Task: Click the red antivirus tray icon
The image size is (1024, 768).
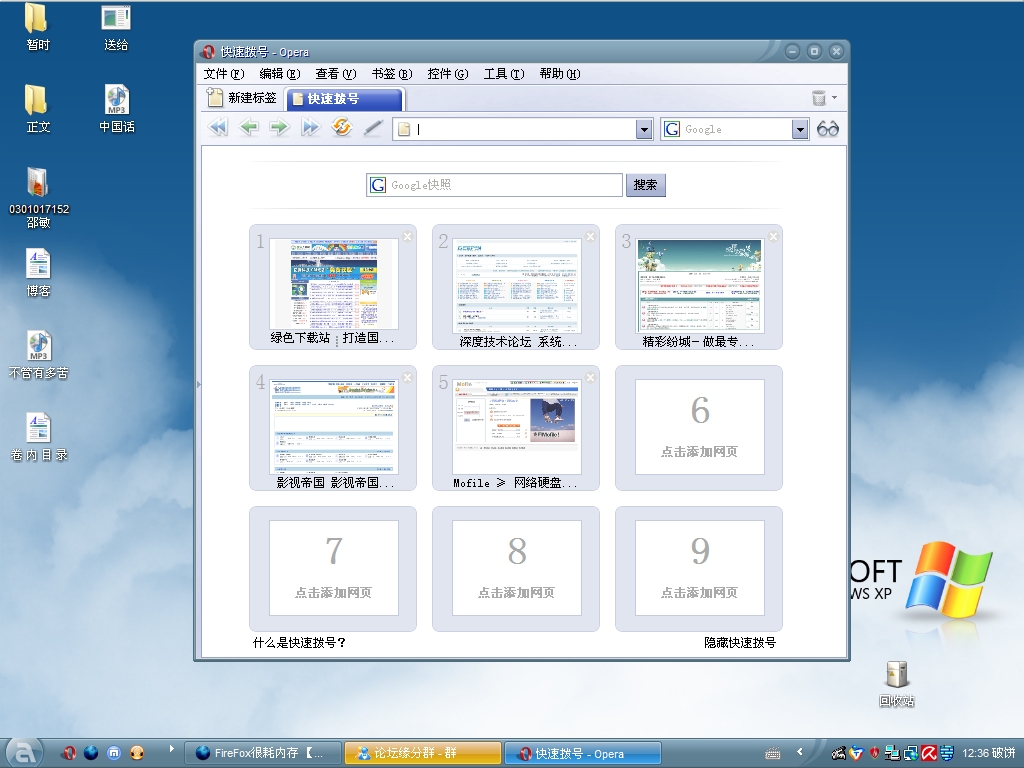Action: (929, 753)
